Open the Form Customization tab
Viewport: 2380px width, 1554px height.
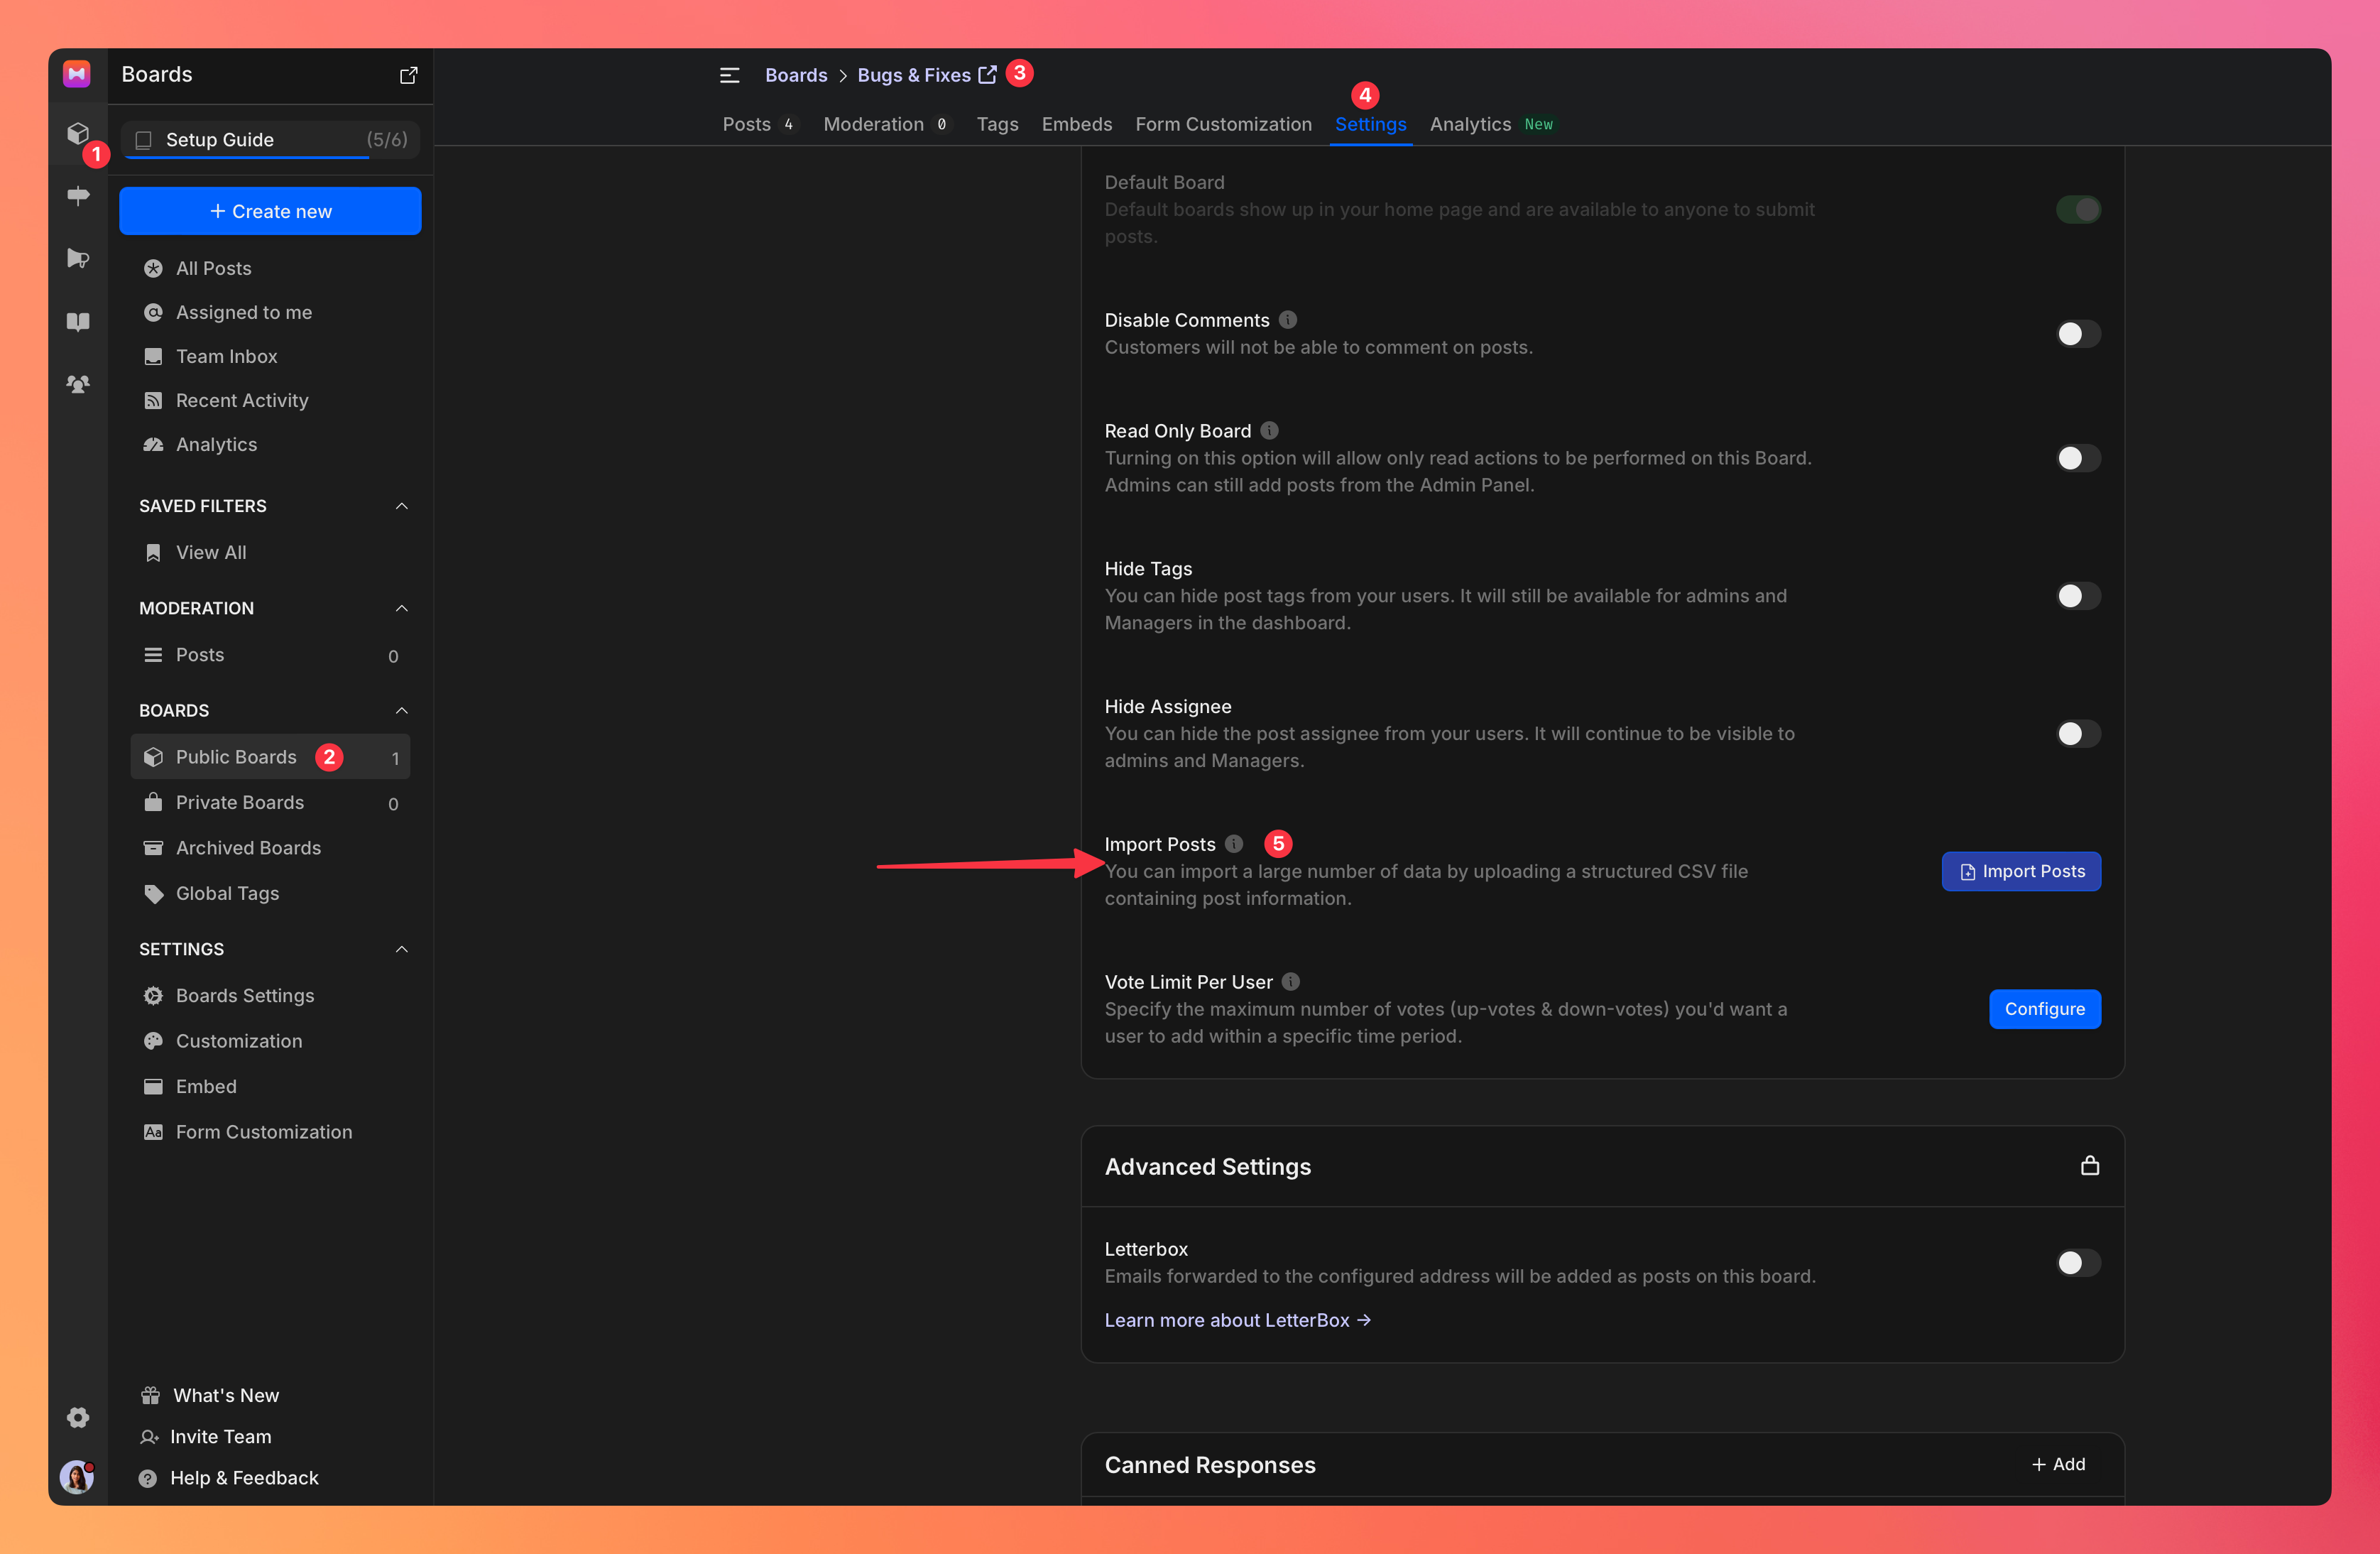(1223, 124)
